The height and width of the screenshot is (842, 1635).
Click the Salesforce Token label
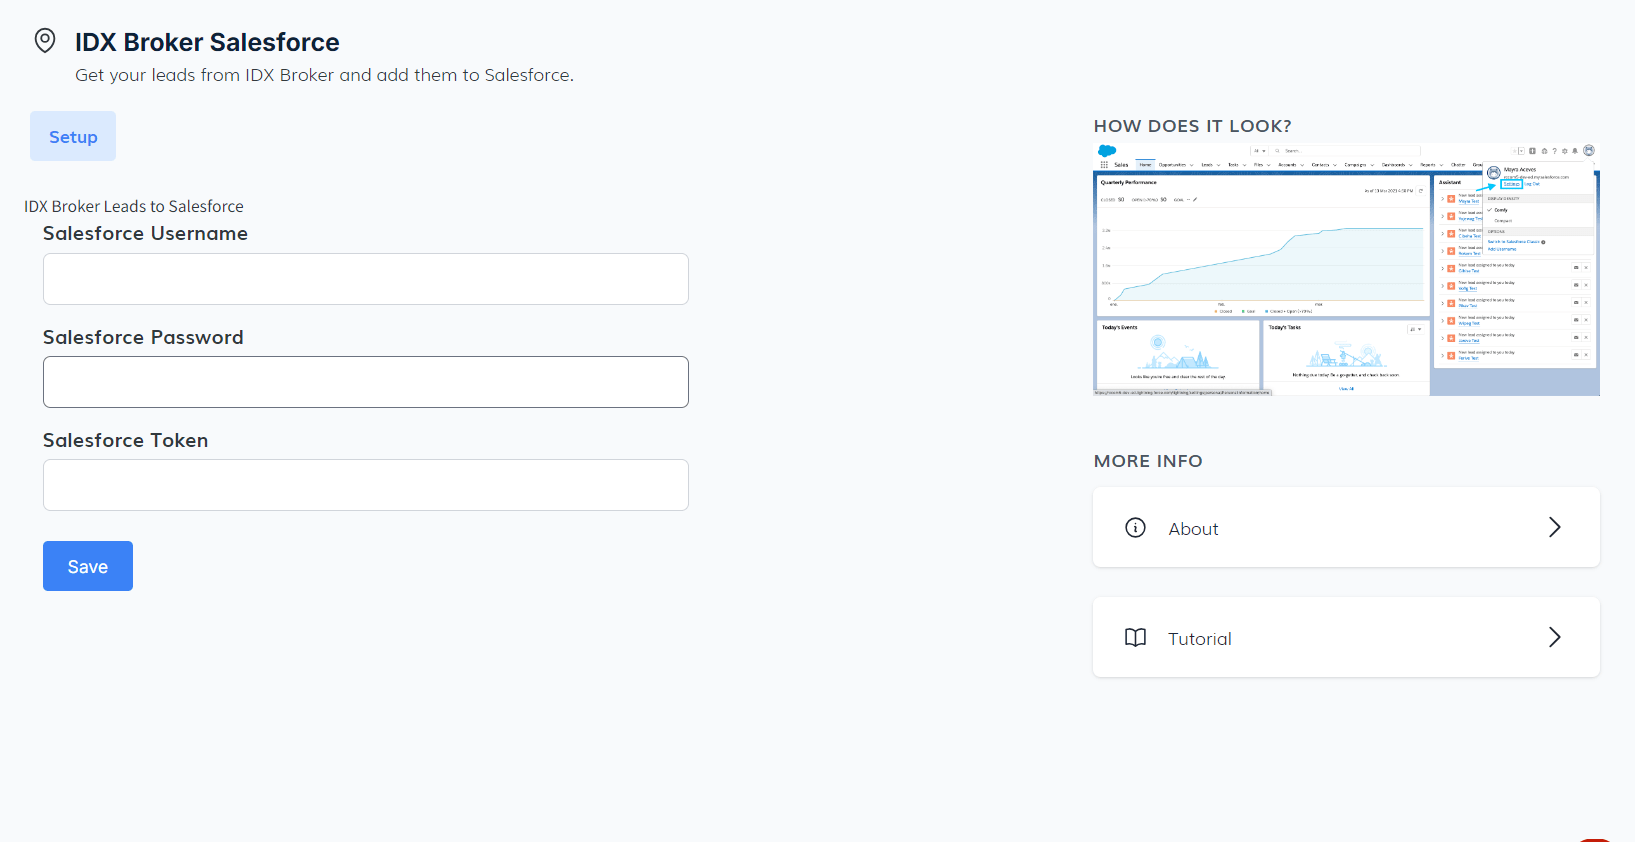125,440
